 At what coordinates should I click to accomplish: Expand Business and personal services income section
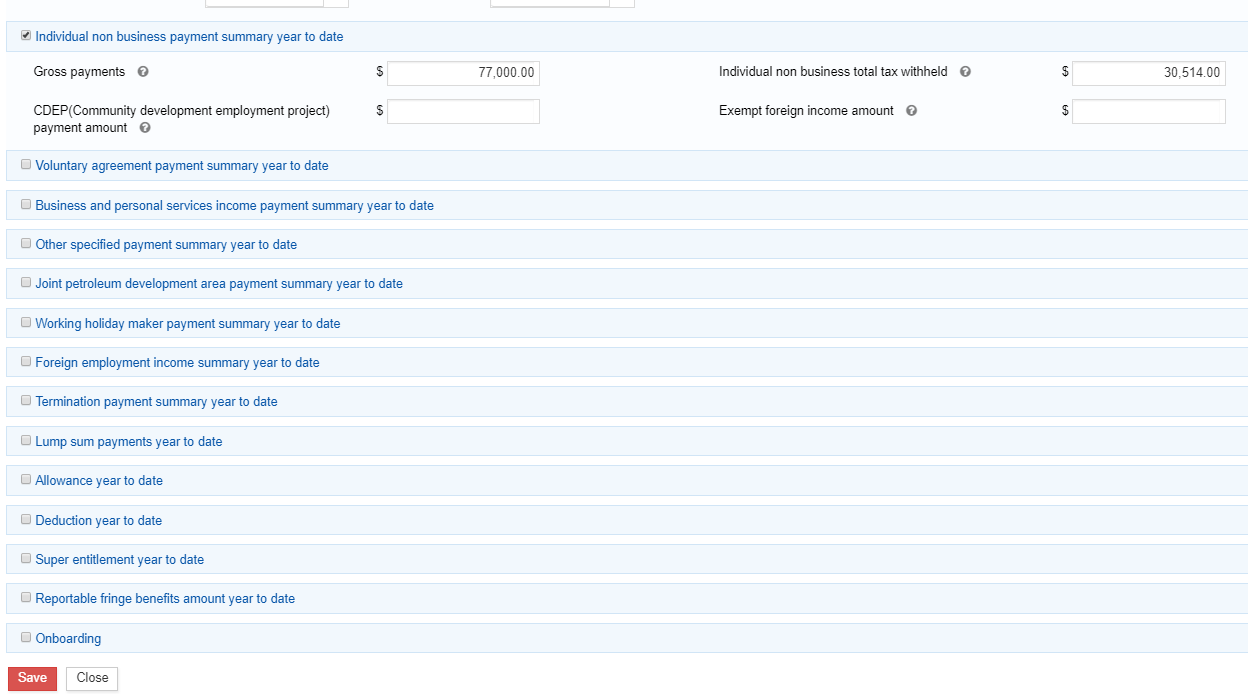click(x=234, y=205)
